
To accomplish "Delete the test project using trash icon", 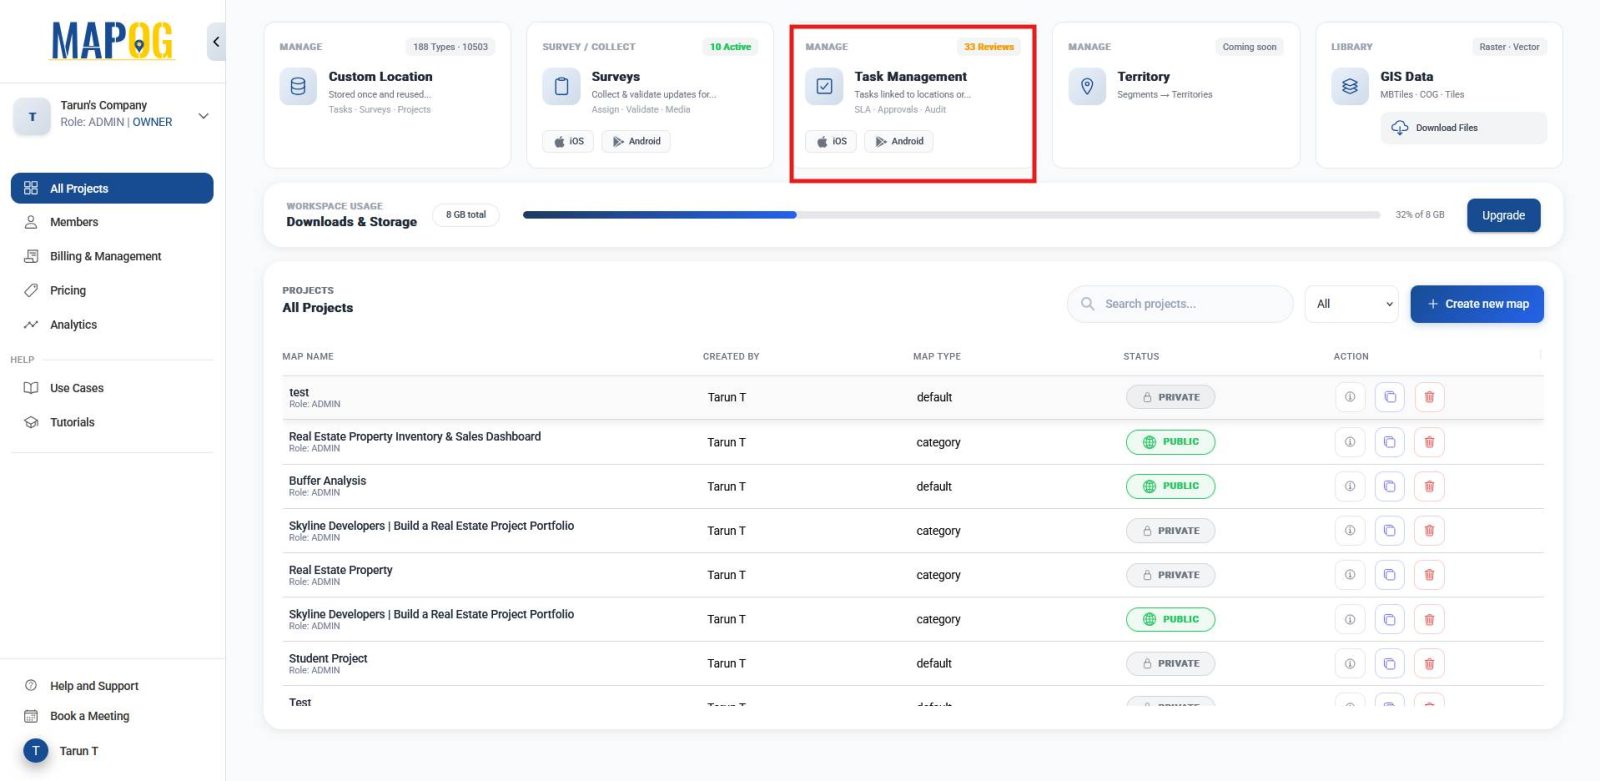I will pyautogui.click(x=1429, y=397).
